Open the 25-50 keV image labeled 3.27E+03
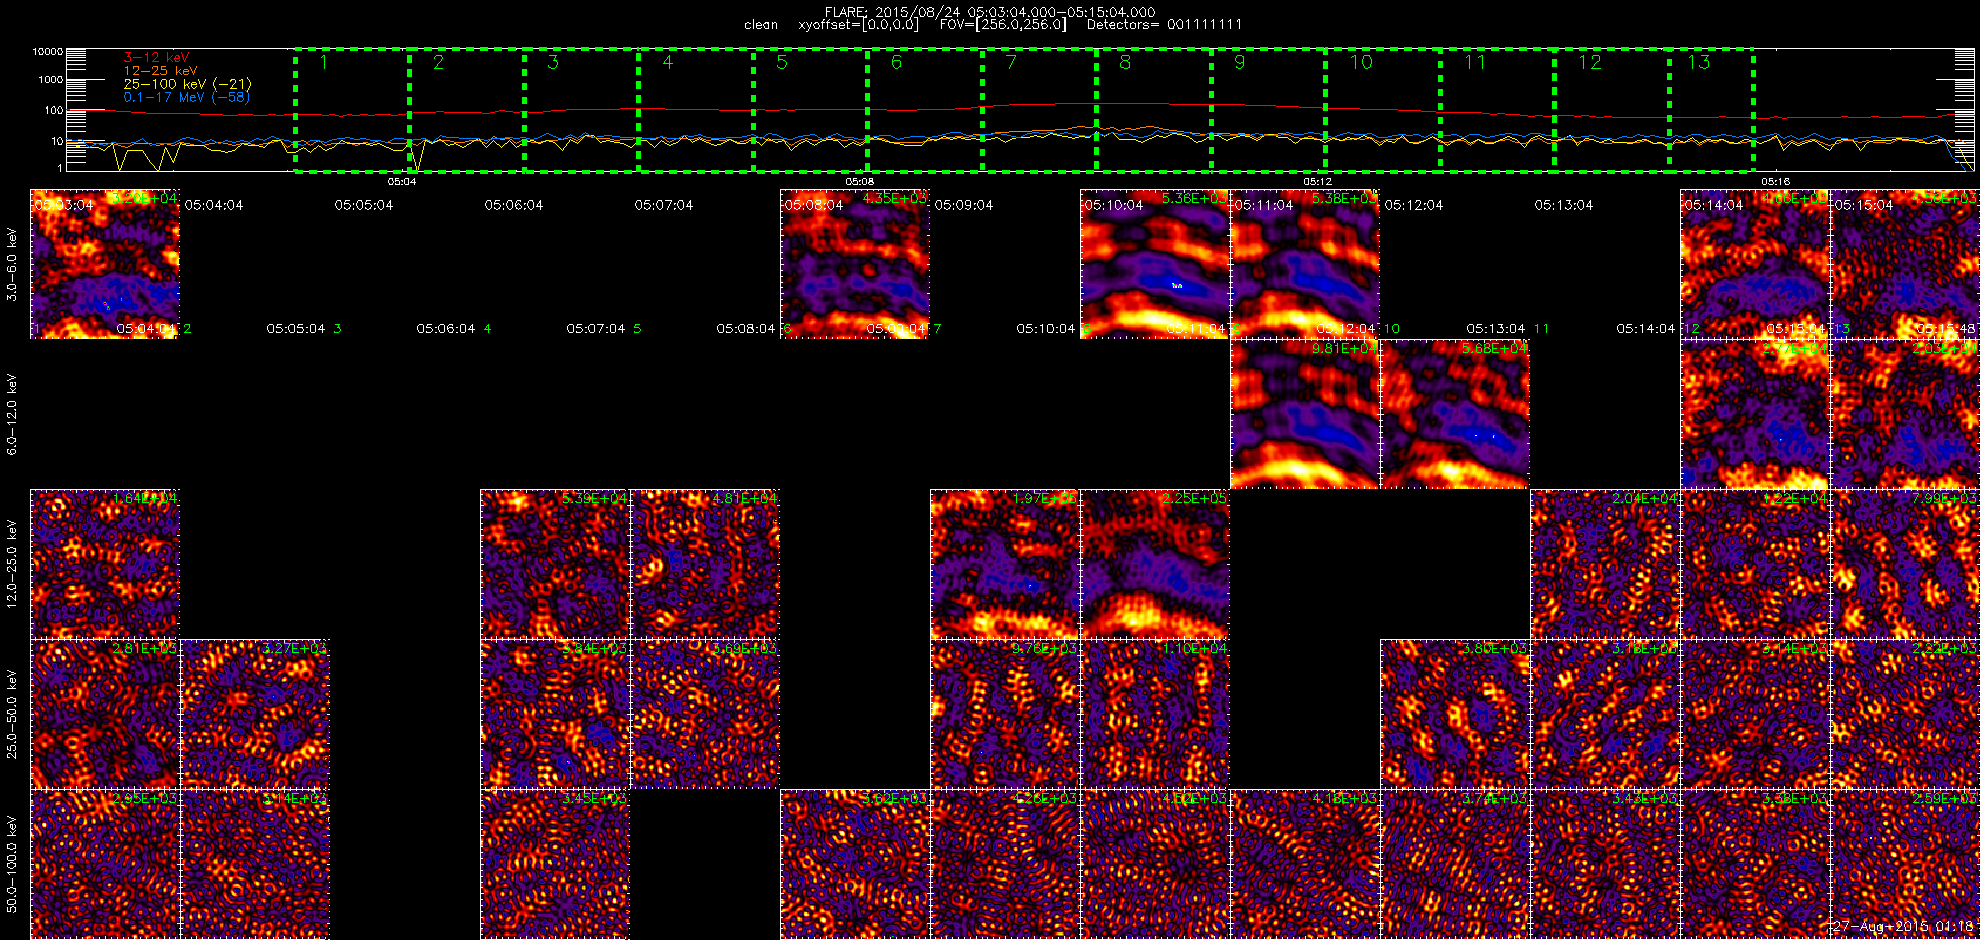The width and height of the screenshot is (1980, 940). 255,714
